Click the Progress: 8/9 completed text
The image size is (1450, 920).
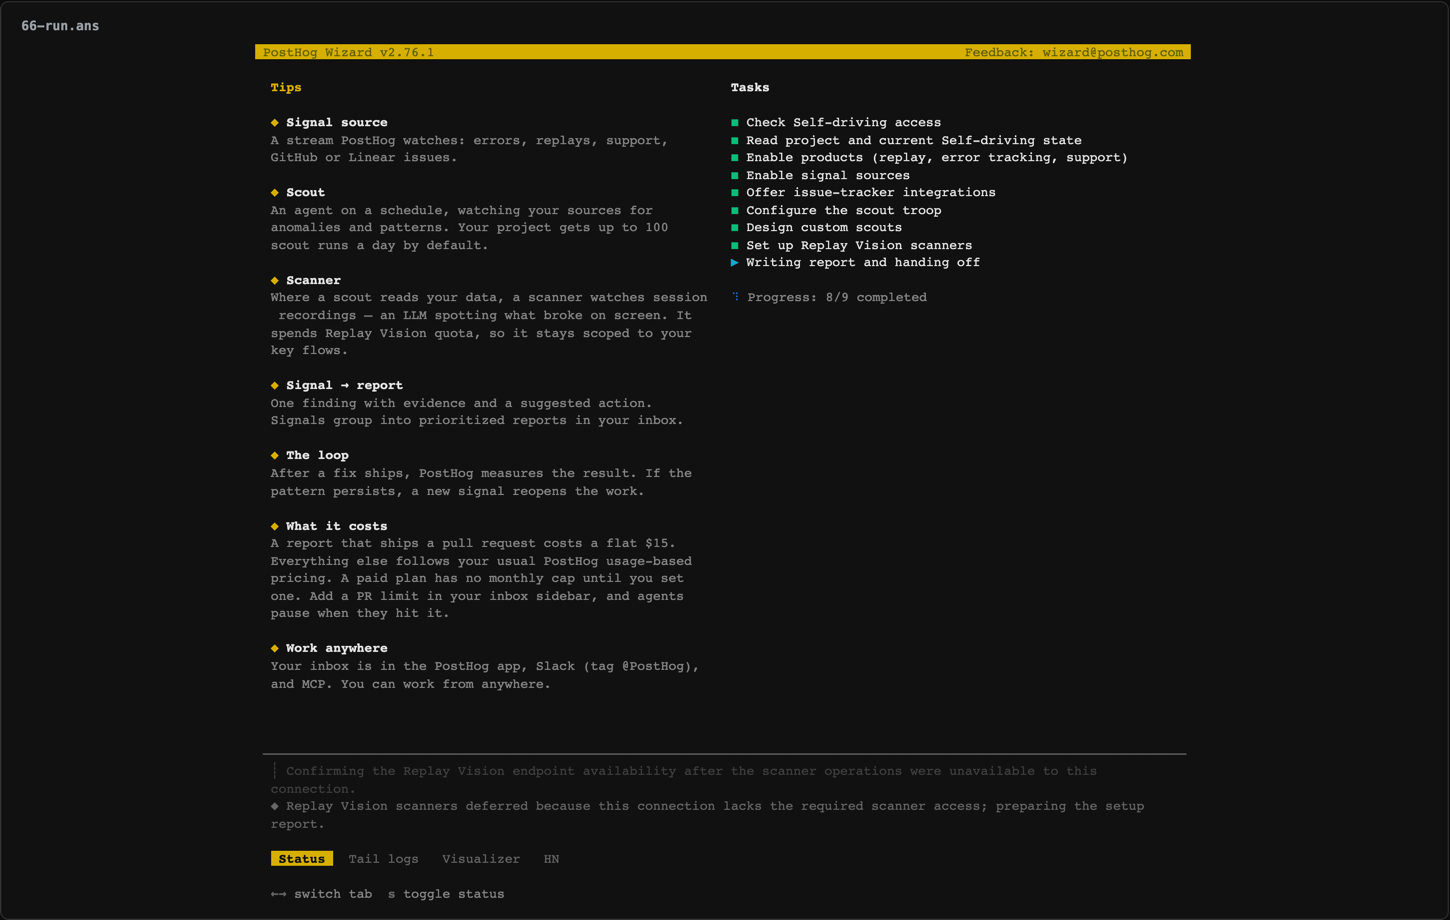837,298
